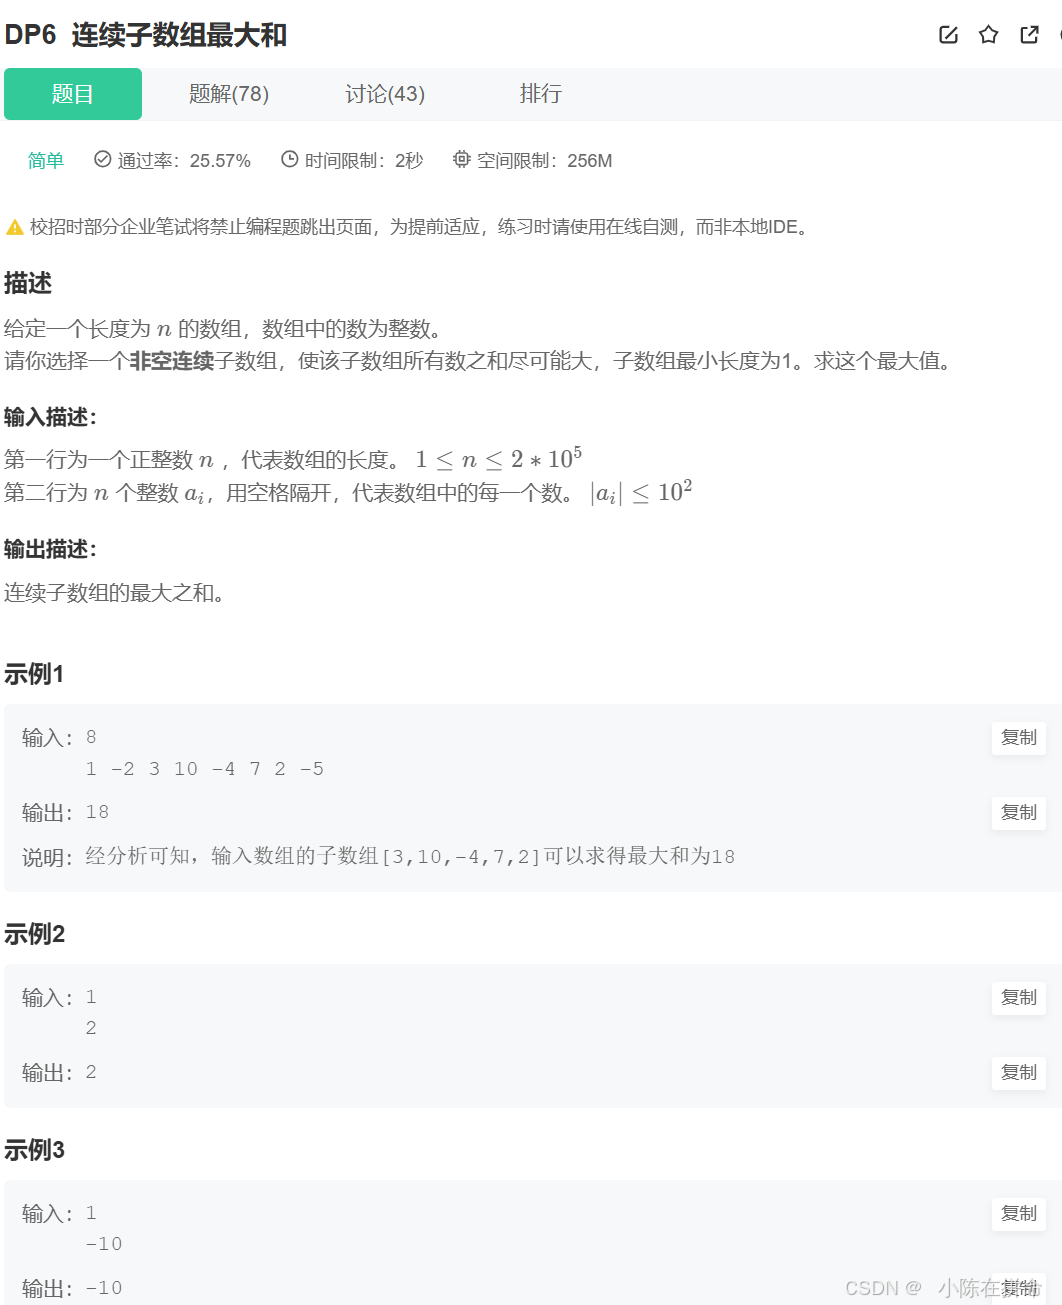Open the problem via the external link icon
Viewport: 1062px width, 1305px height.
[1029, 35]
